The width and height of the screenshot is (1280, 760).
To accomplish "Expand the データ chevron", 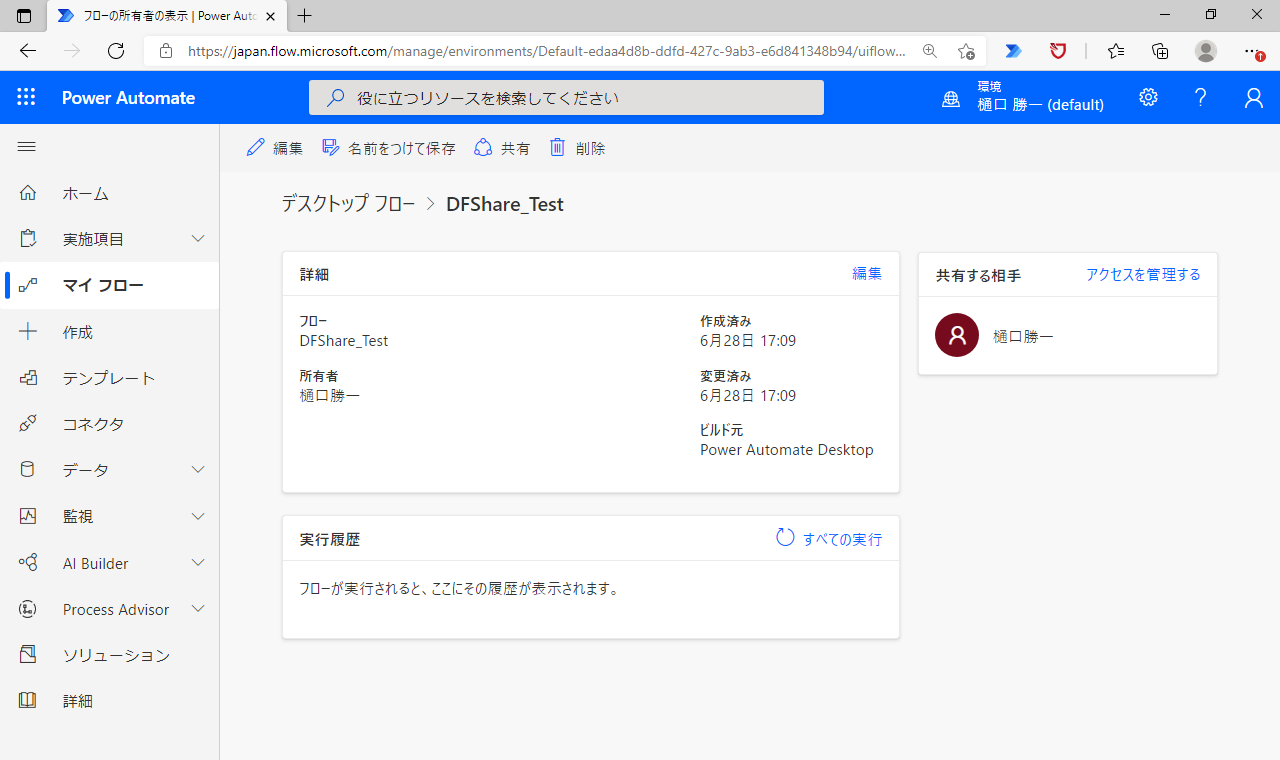I will pyautogui.click(x=198, y=470).
